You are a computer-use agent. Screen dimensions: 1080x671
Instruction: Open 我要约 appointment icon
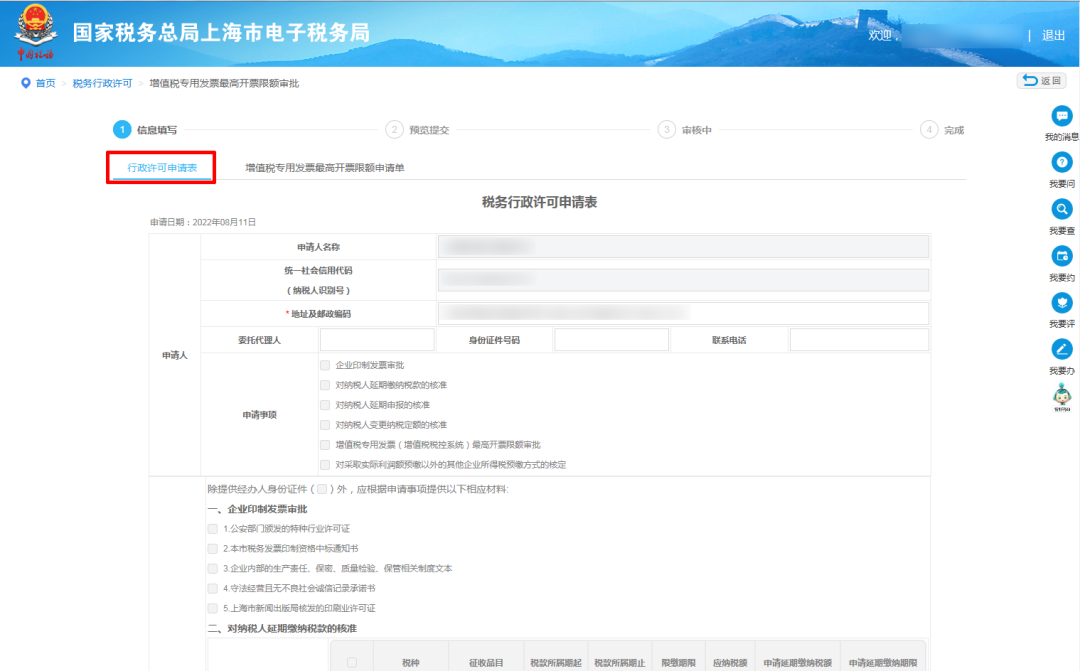click(1061, 256)
